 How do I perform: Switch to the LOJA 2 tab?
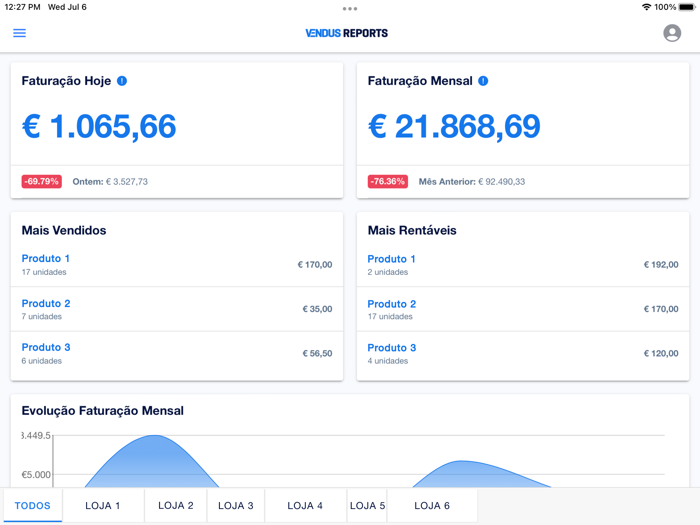click(x=175, y=505)
